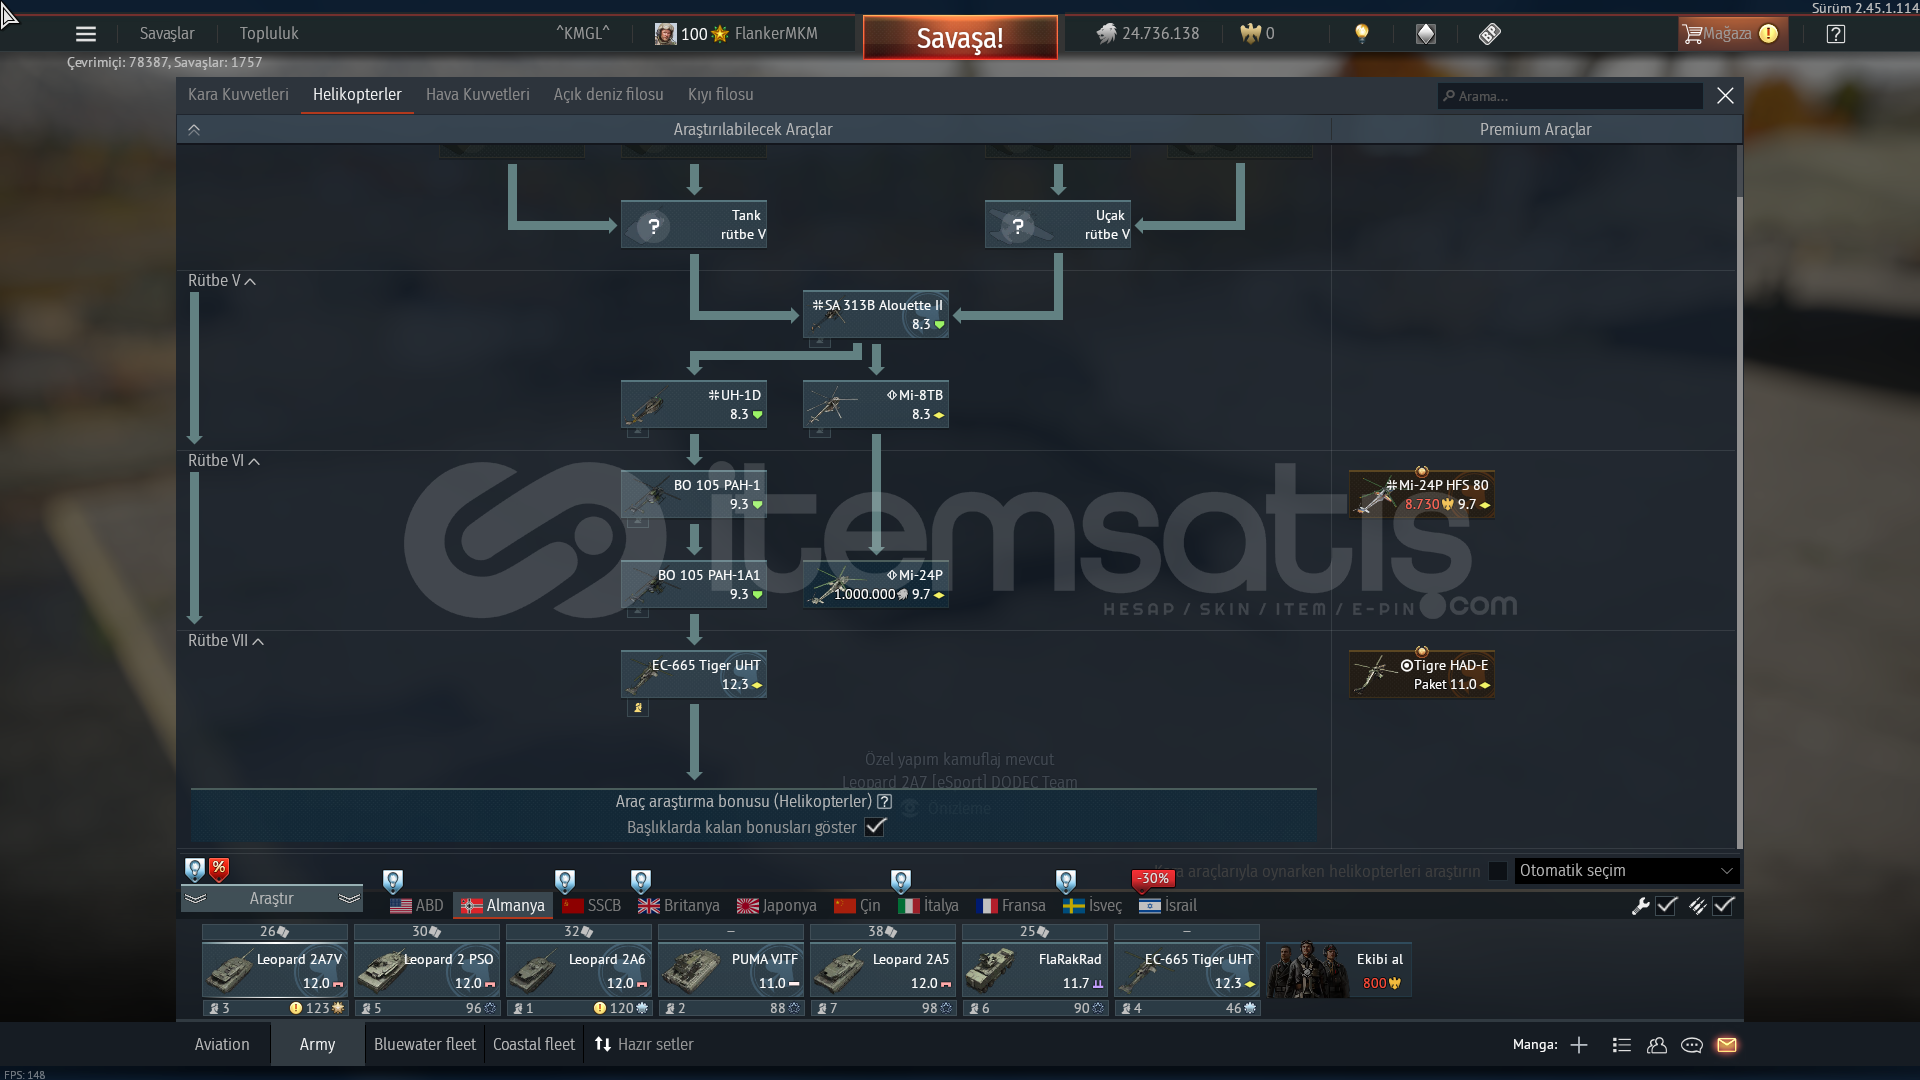The width and height of the screenshot is (1920, 1080).
Task: Switch to Hava Kuvvetleri tab
Action: tap(478, 95)
